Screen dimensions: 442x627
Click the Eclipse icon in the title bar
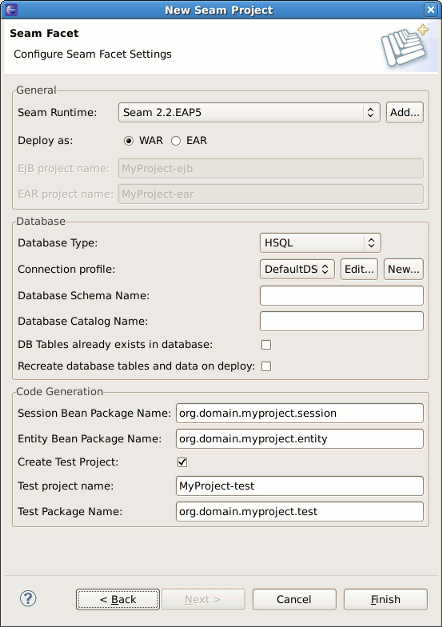pyautogui.click(x=11, y=9)
